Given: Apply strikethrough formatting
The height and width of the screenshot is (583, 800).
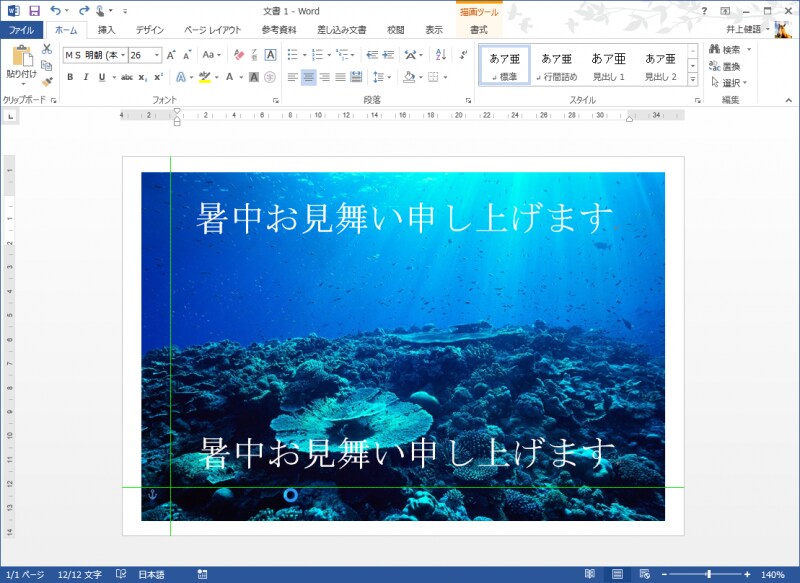Looking at the screenshot, I should (127, 77).
